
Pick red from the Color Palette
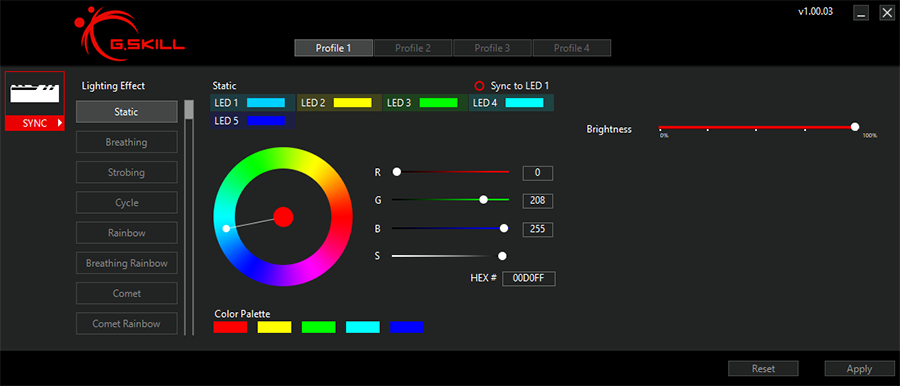pyautogui.click(x=230, y=327)
